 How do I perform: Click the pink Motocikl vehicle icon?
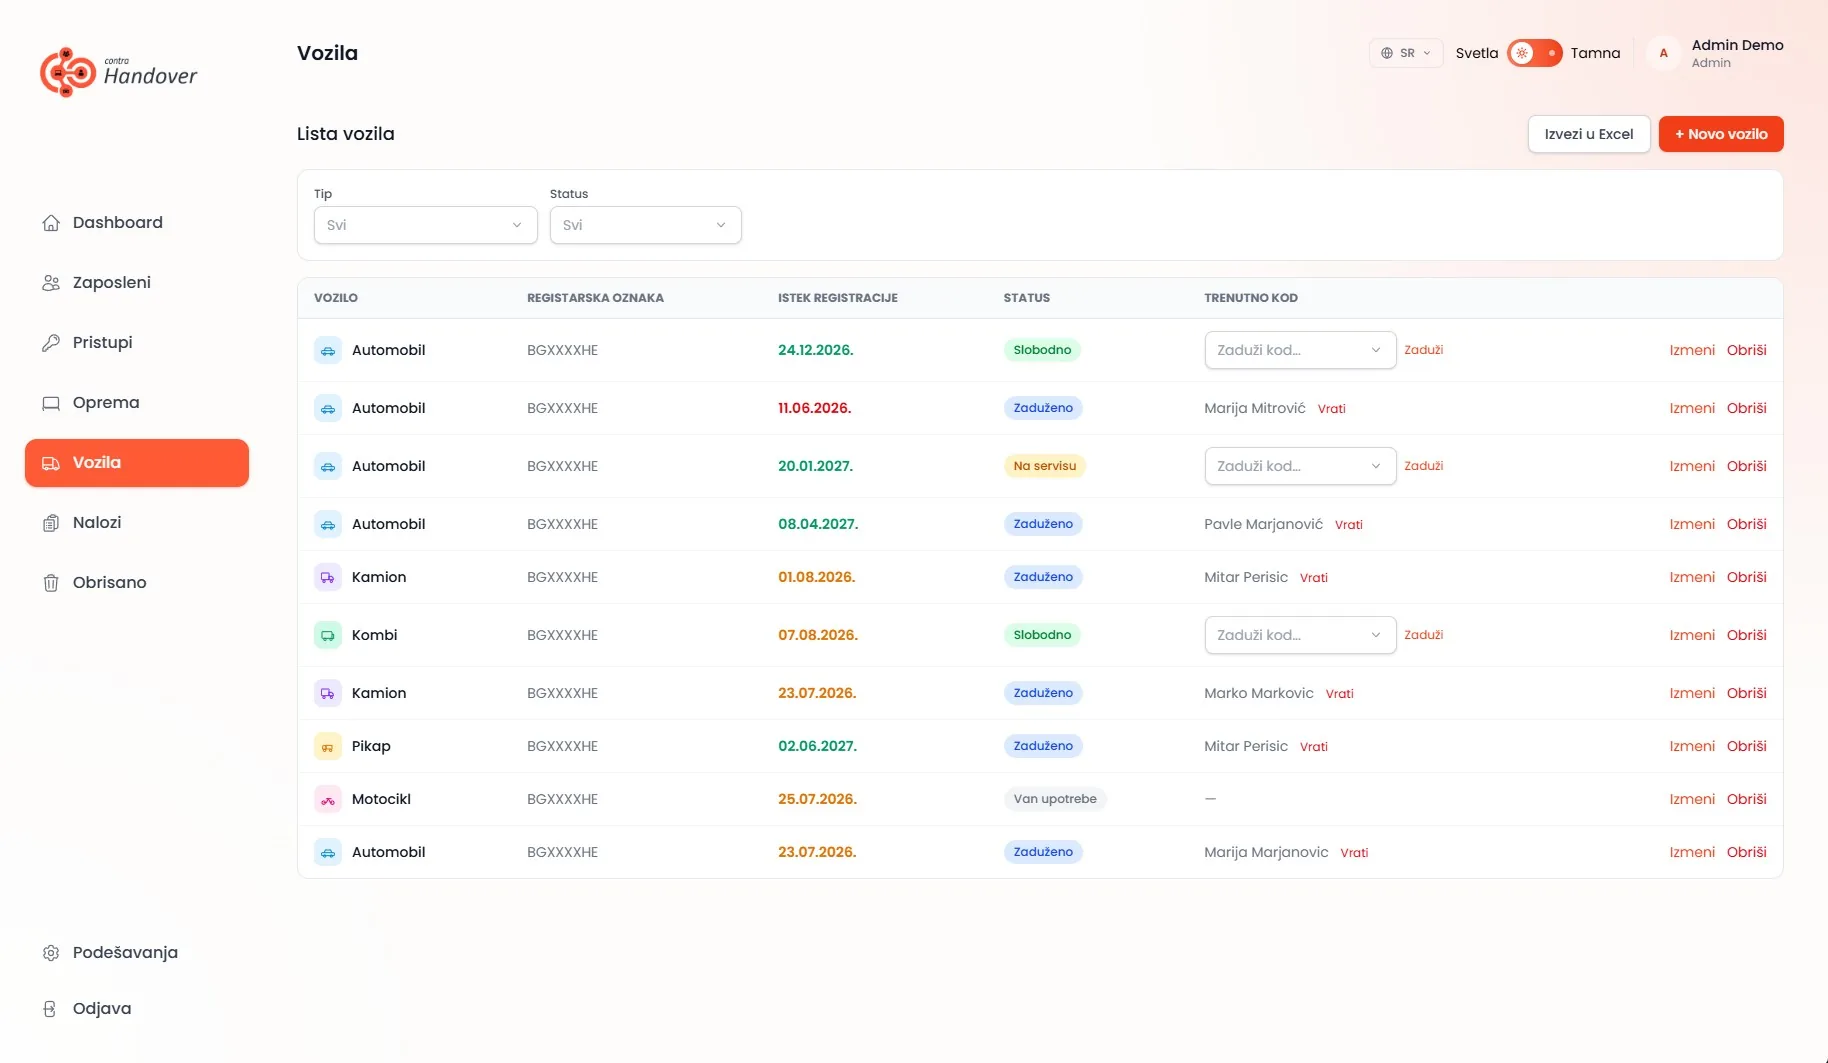click(x=328, y=799)
